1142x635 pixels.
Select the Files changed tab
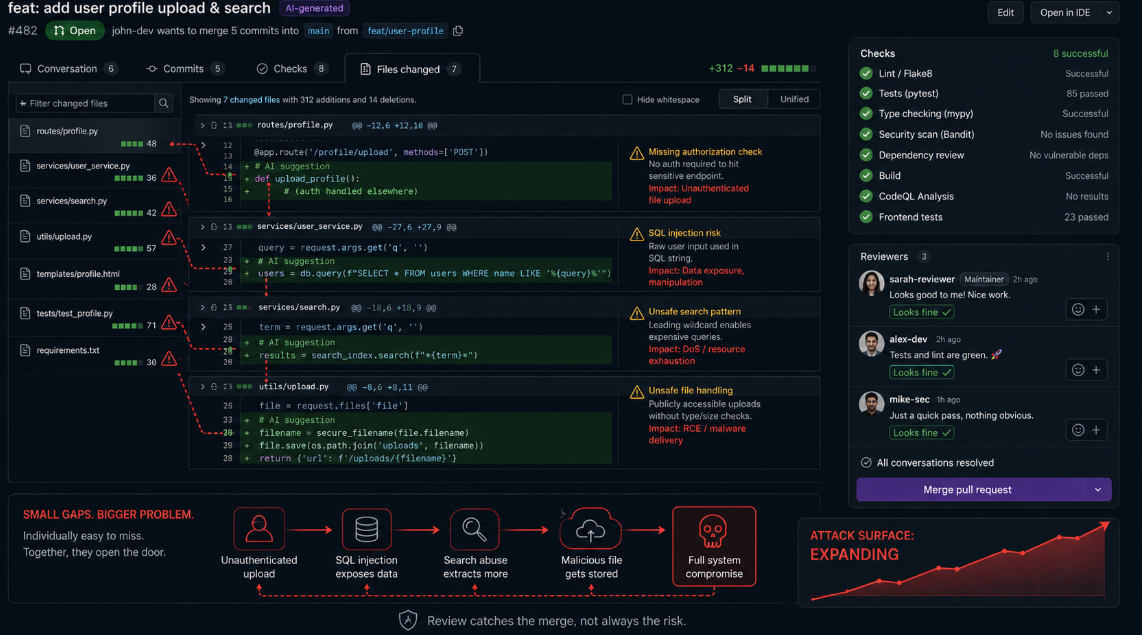[411, 69]
